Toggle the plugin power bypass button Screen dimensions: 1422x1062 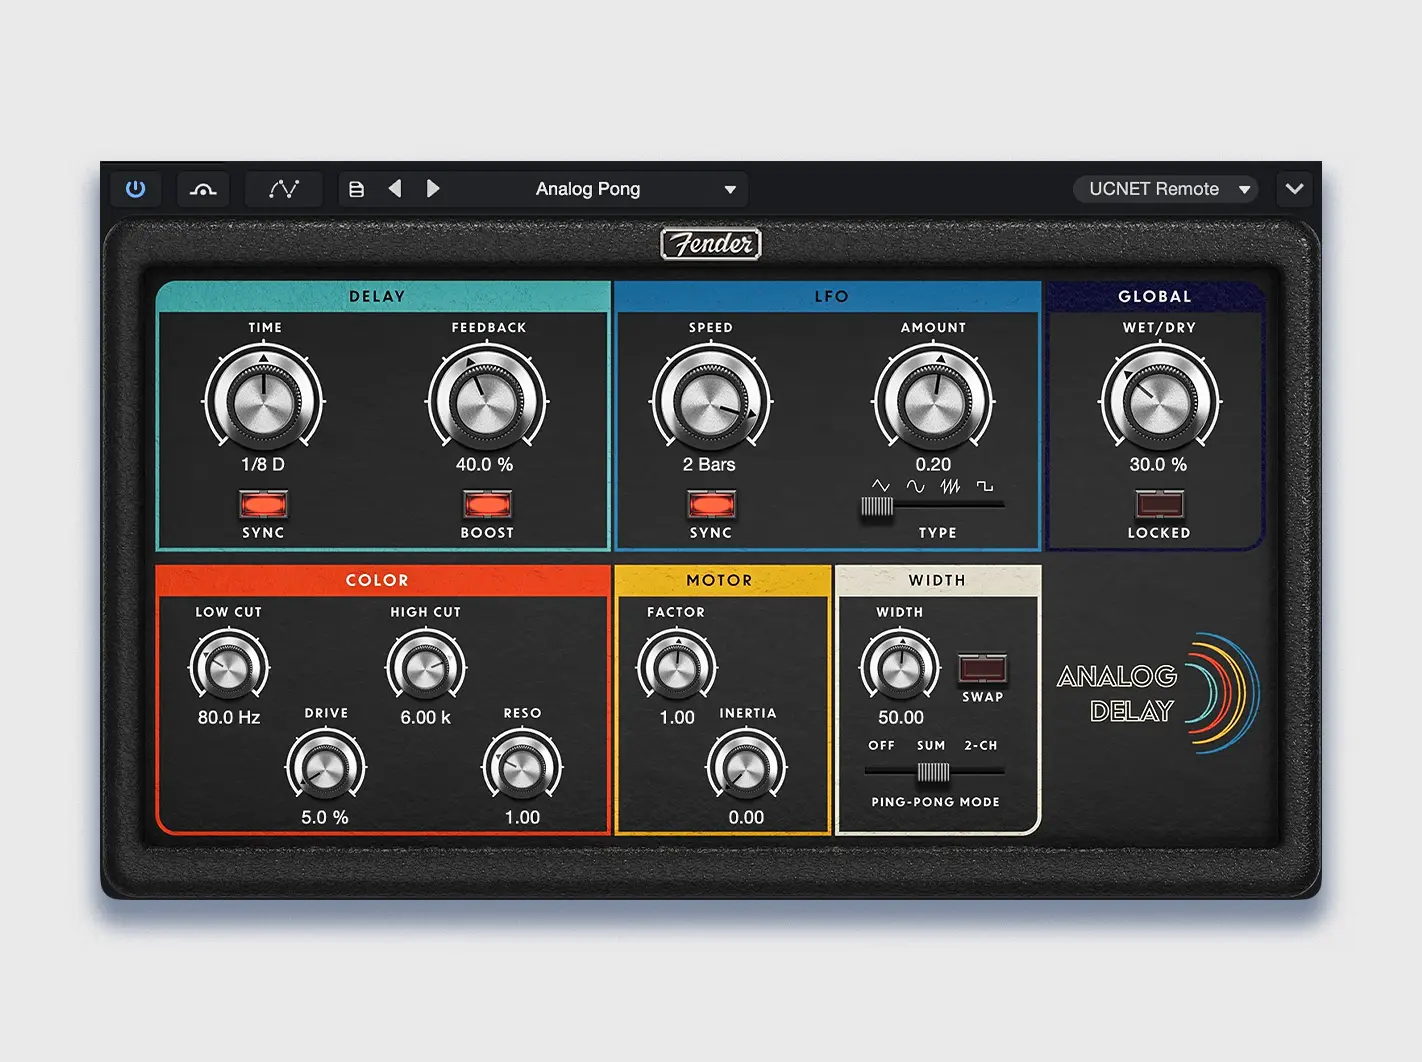[x=136, y=189]
